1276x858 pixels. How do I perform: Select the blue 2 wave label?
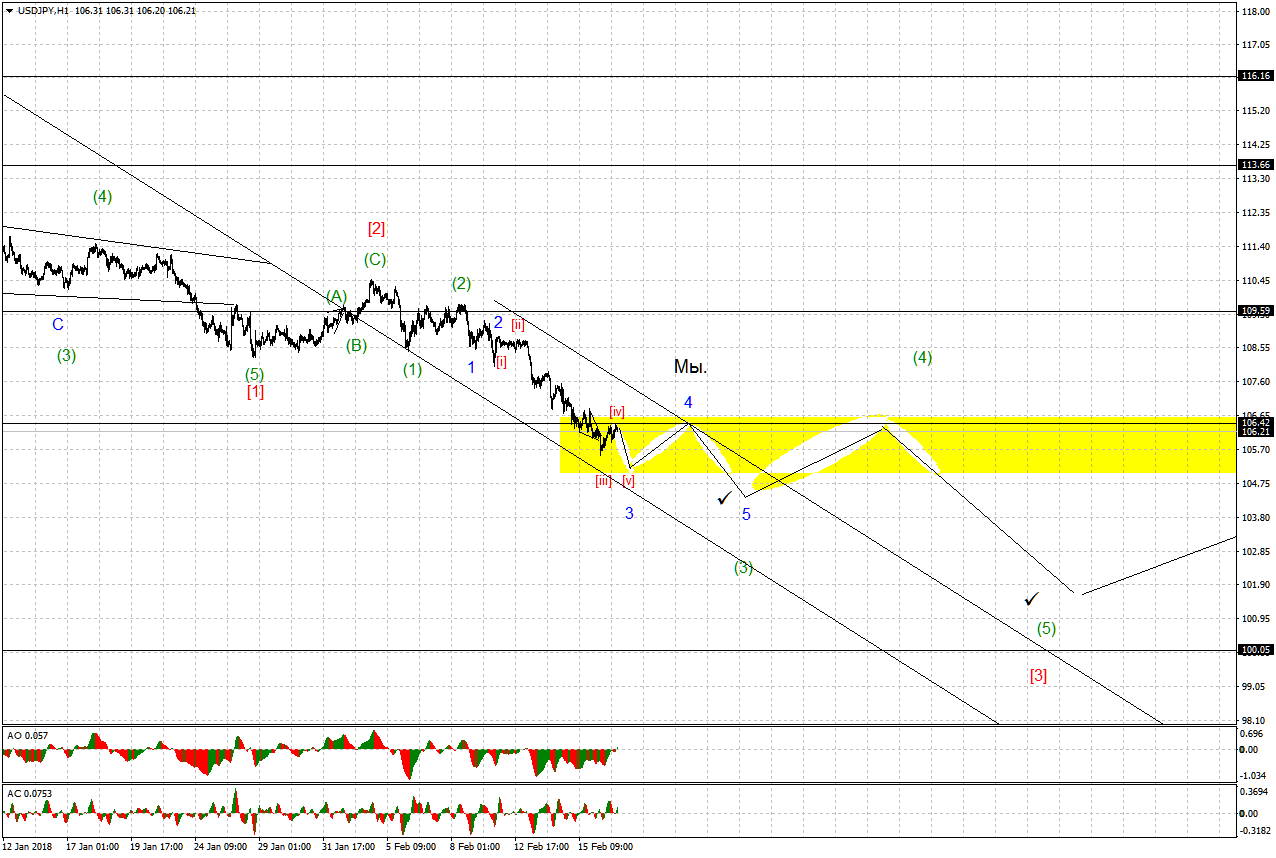(498, 323)
